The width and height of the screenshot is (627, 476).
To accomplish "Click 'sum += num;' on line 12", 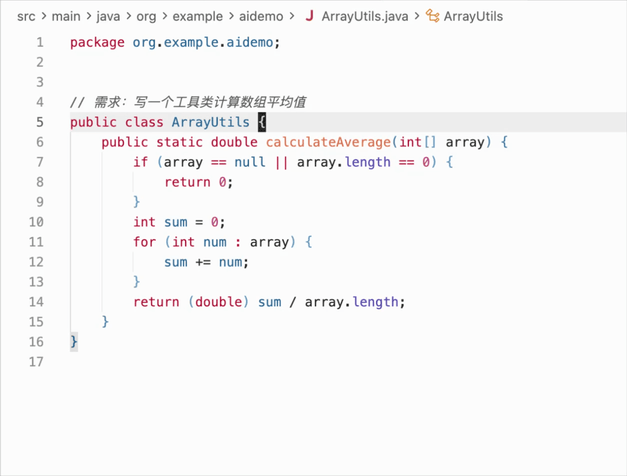I will (206, 262).
